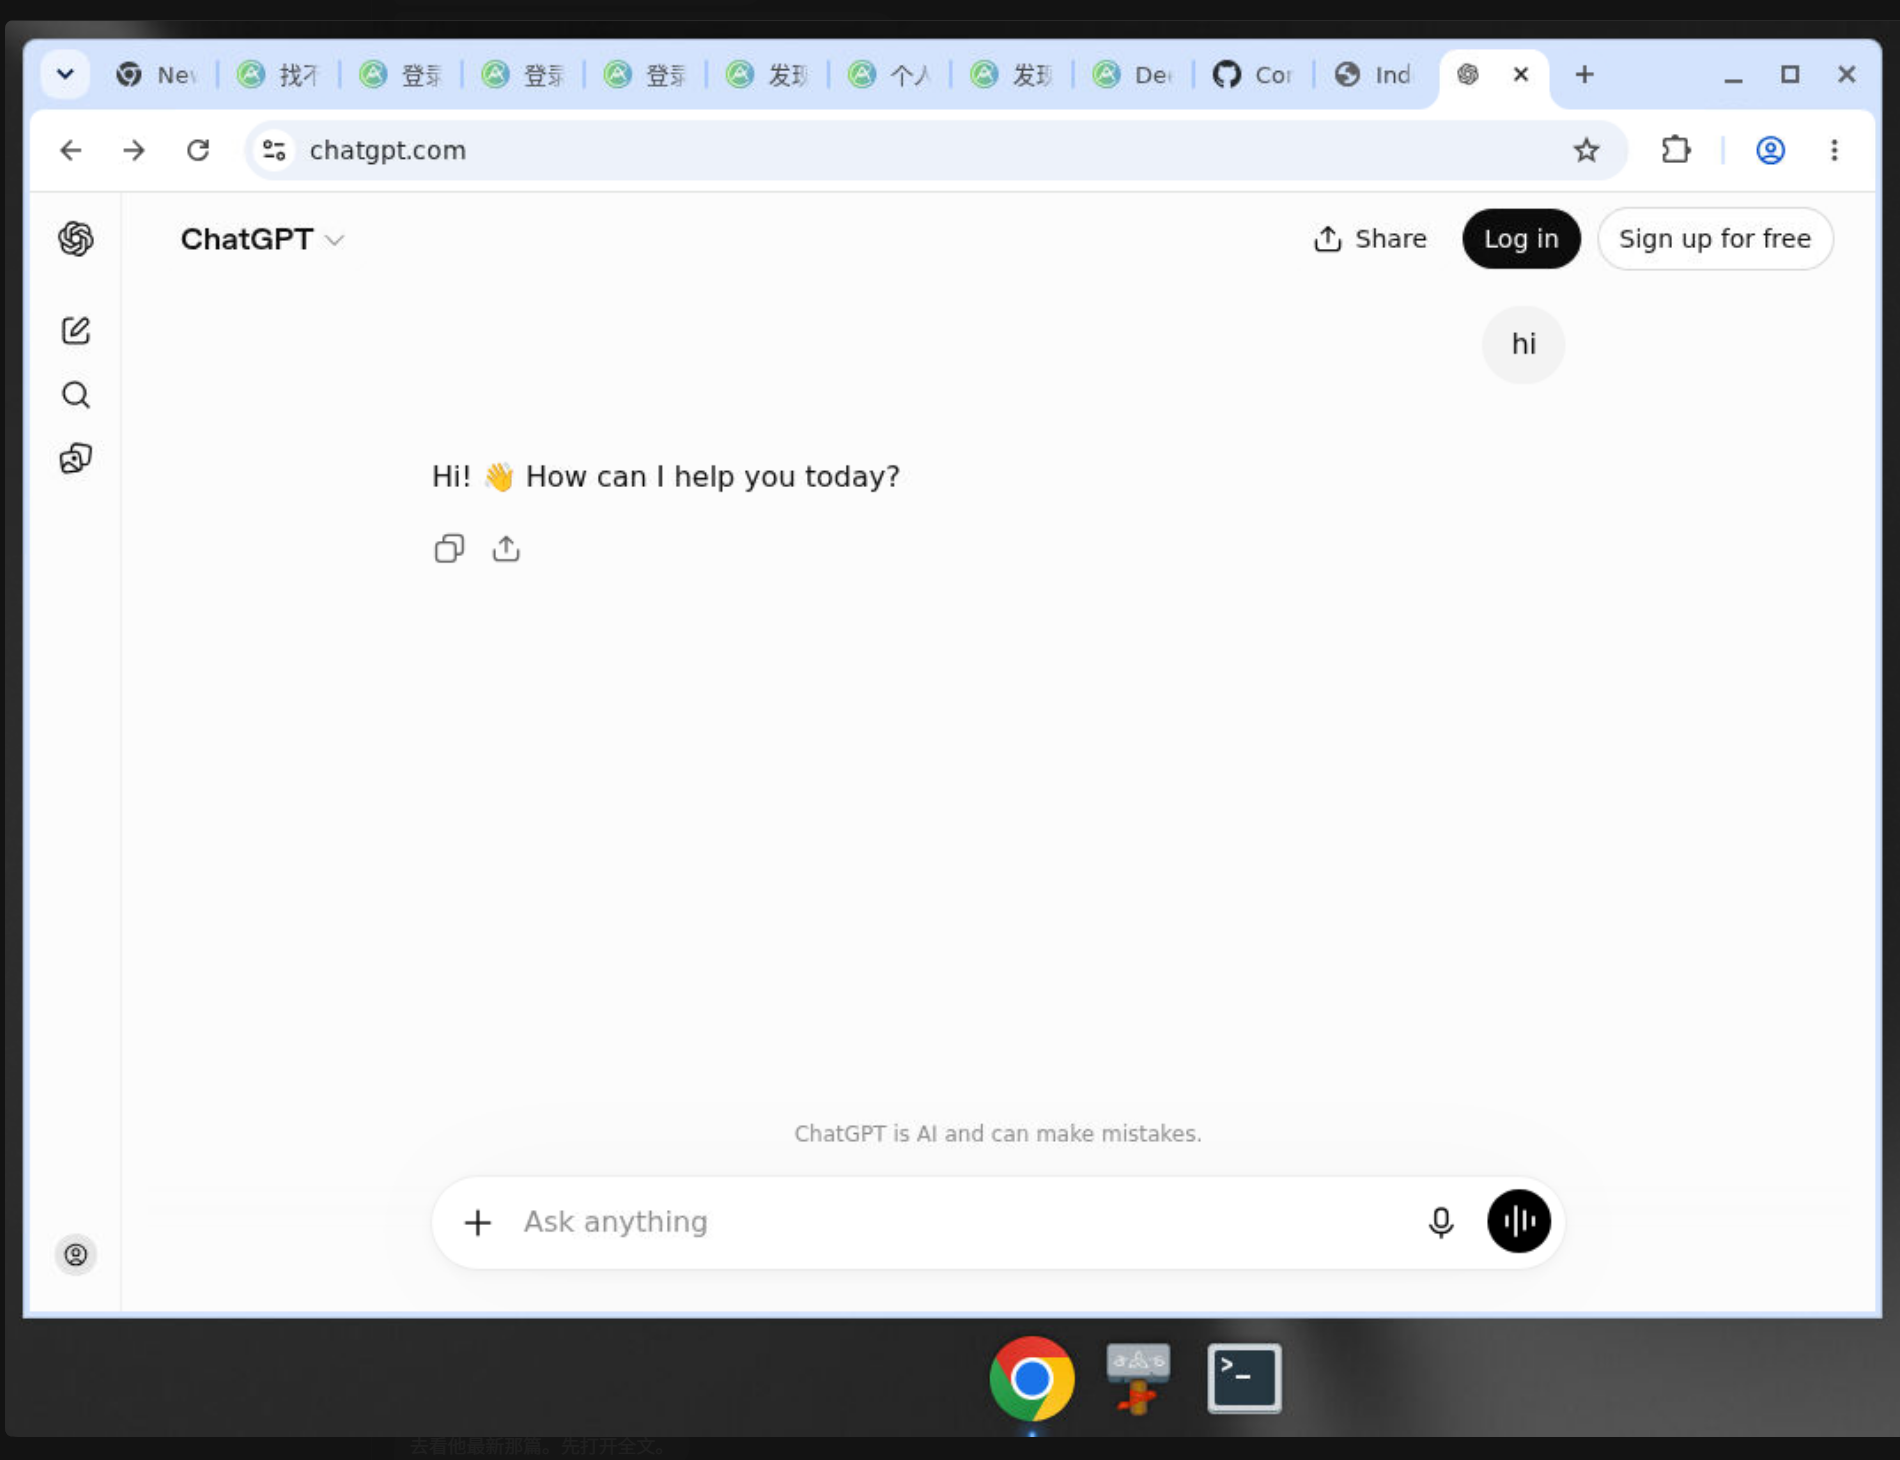Copy the assistant's response
1900x1460 pixels.
pyautogui.click(x=449, y=549)
